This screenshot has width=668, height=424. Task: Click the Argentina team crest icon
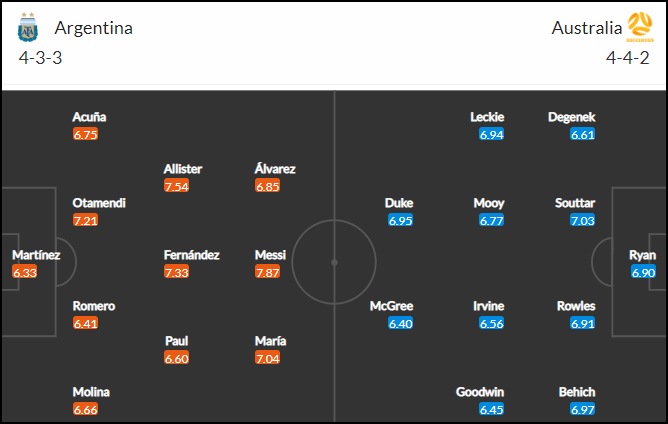28,27
